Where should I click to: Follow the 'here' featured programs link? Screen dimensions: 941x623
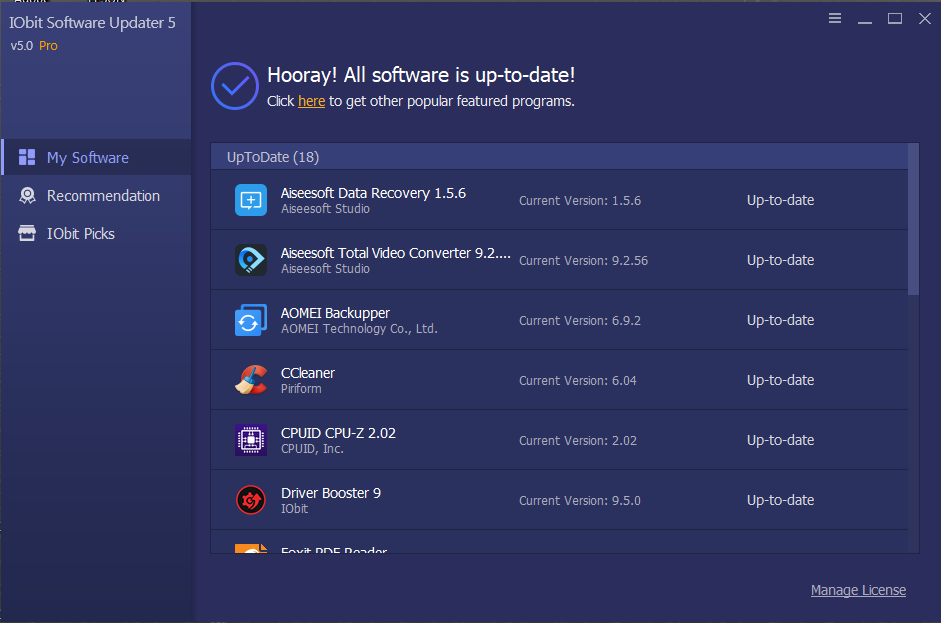point(311,101)
